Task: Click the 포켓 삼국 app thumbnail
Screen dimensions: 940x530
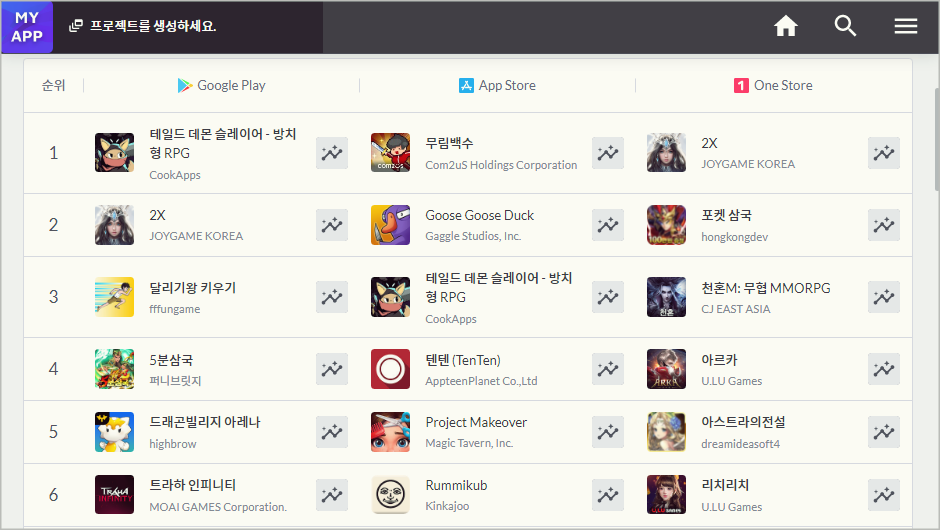Action: point(666,225)
